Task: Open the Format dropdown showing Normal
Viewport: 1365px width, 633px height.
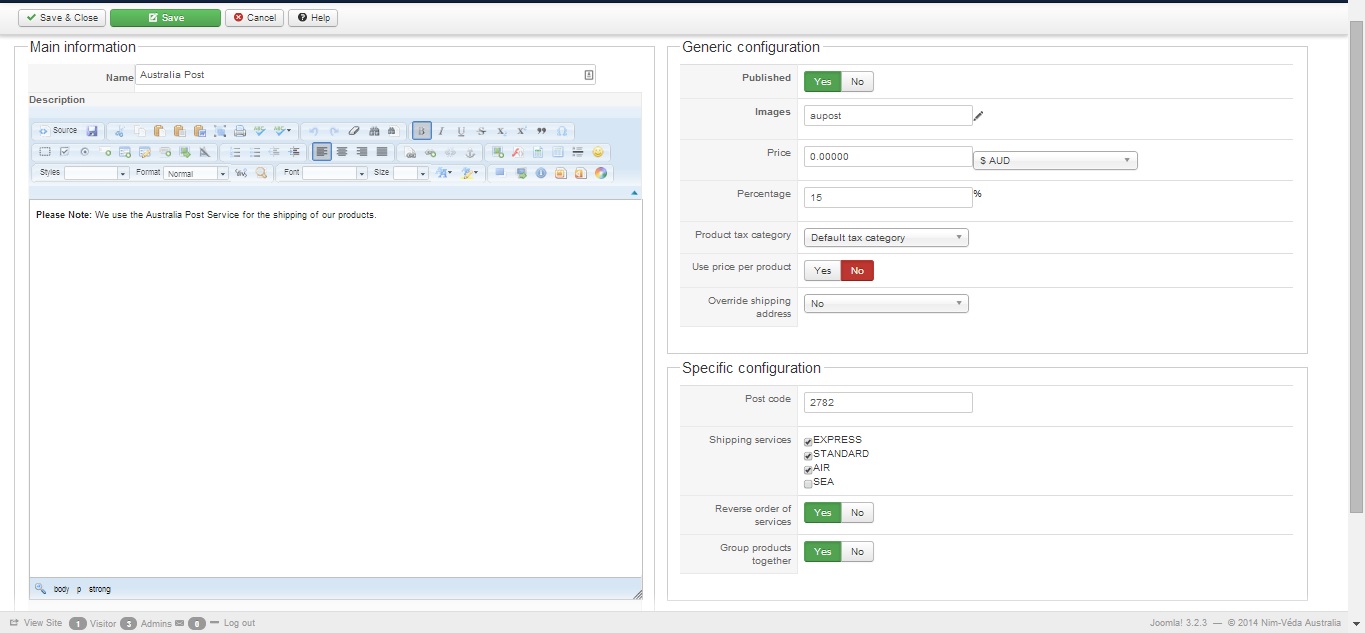Action: click(x=196, y=173)
